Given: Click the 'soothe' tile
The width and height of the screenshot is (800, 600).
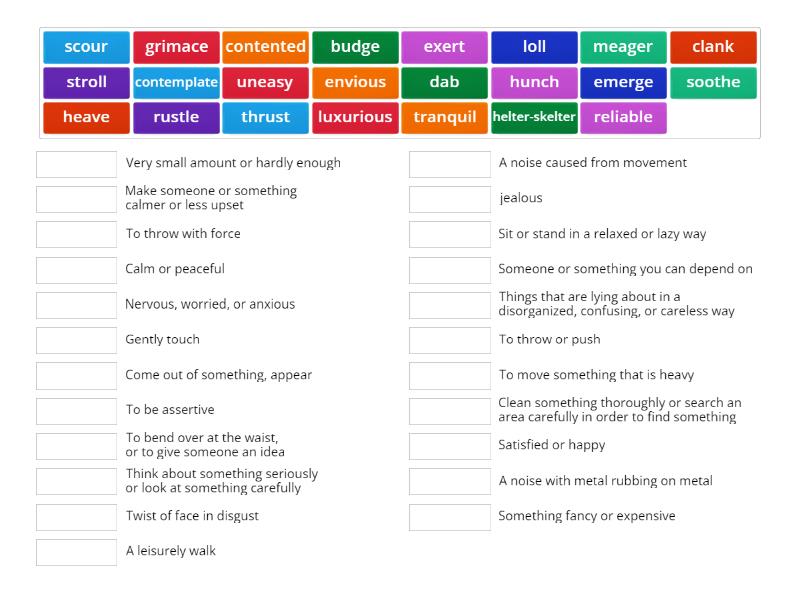Looking at the screenshot, I should [713, 82].
